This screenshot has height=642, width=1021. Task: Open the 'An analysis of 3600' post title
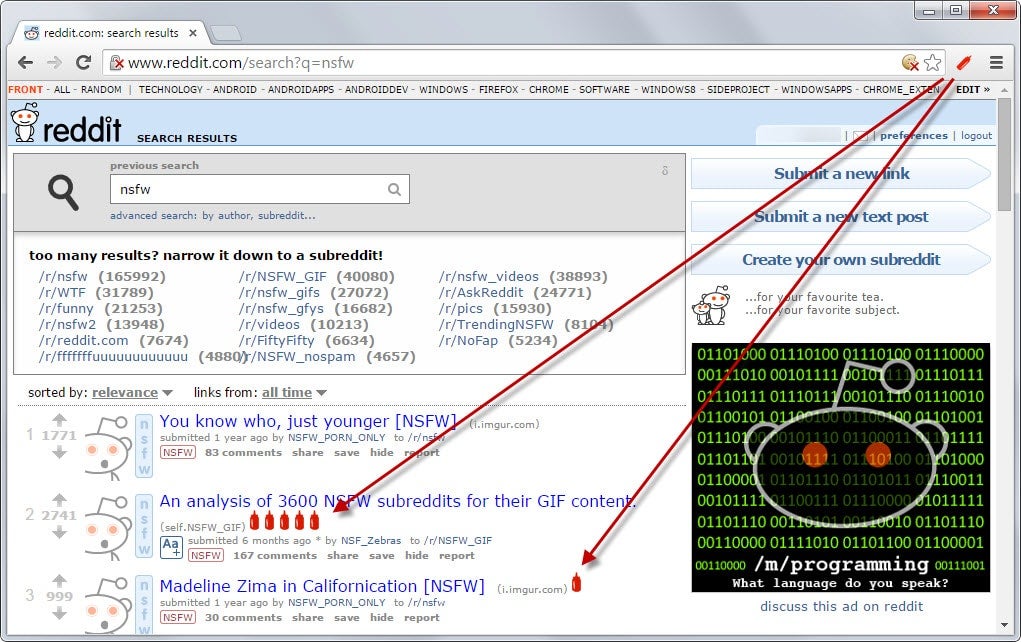pos(397,501)
